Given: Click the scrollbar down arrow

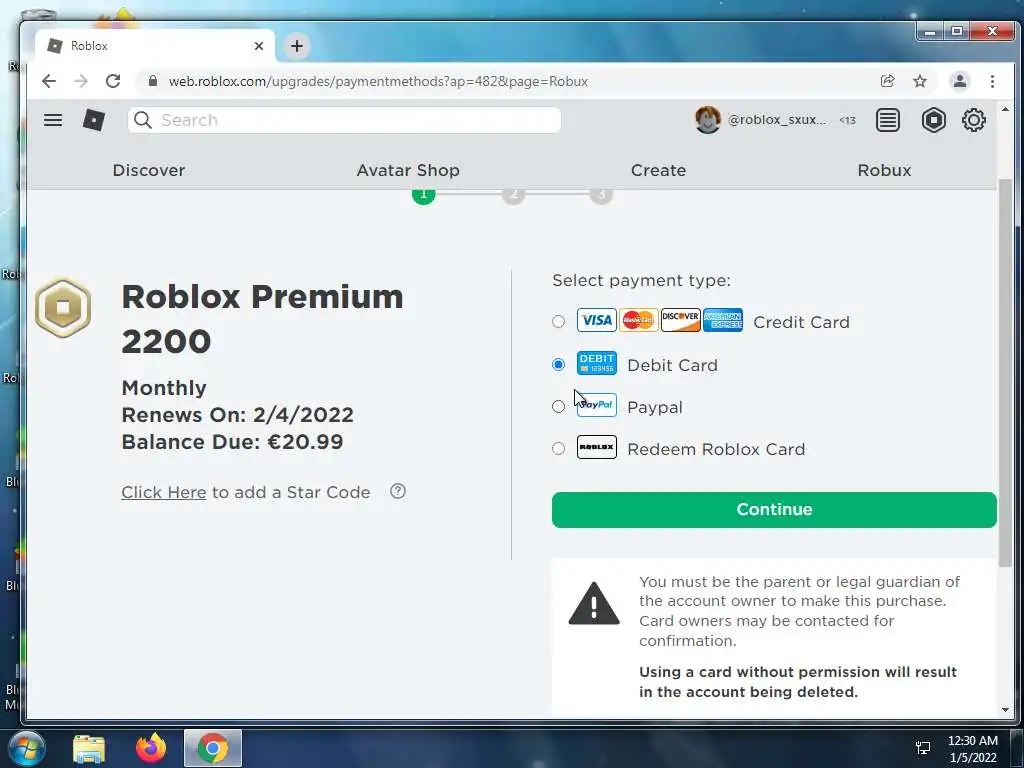Looking at the screenshot, I should pos(1006,709).
